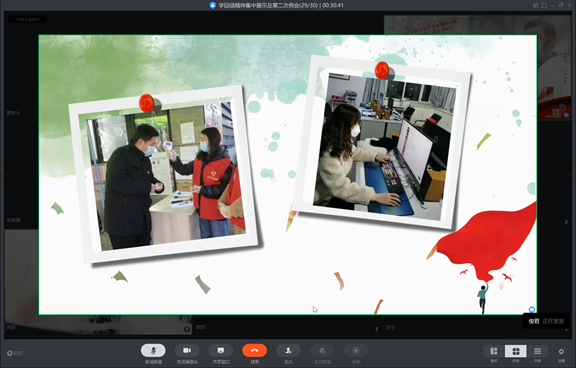This screenshot has height=368, width=576.
Task: Switch to speaker layout view
Action: 494,351
